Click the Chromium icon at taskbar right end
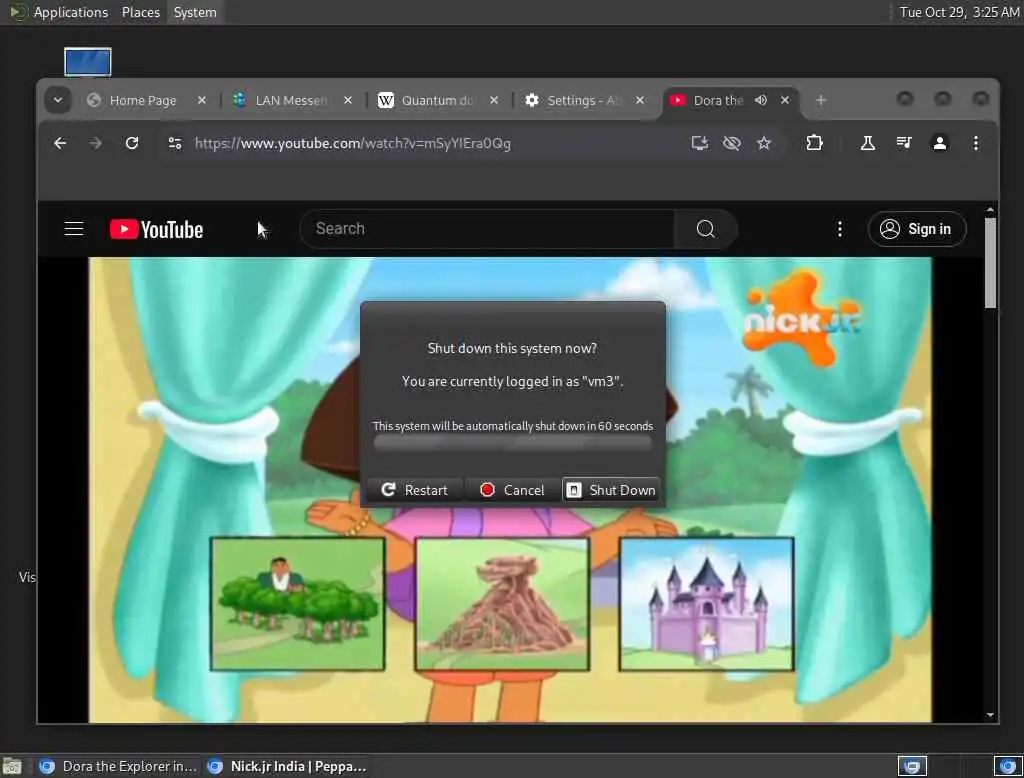Viewport: 1024px width, 778px height. (x=1008, y=766)
